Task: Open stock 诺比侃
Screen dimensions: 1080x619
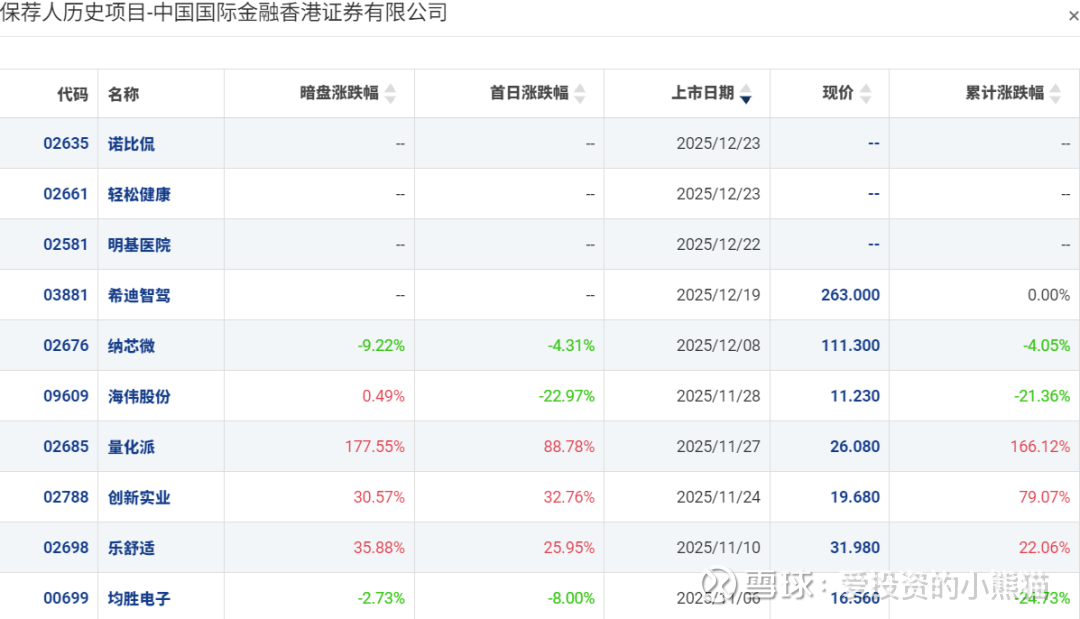Action: (131, 144)
